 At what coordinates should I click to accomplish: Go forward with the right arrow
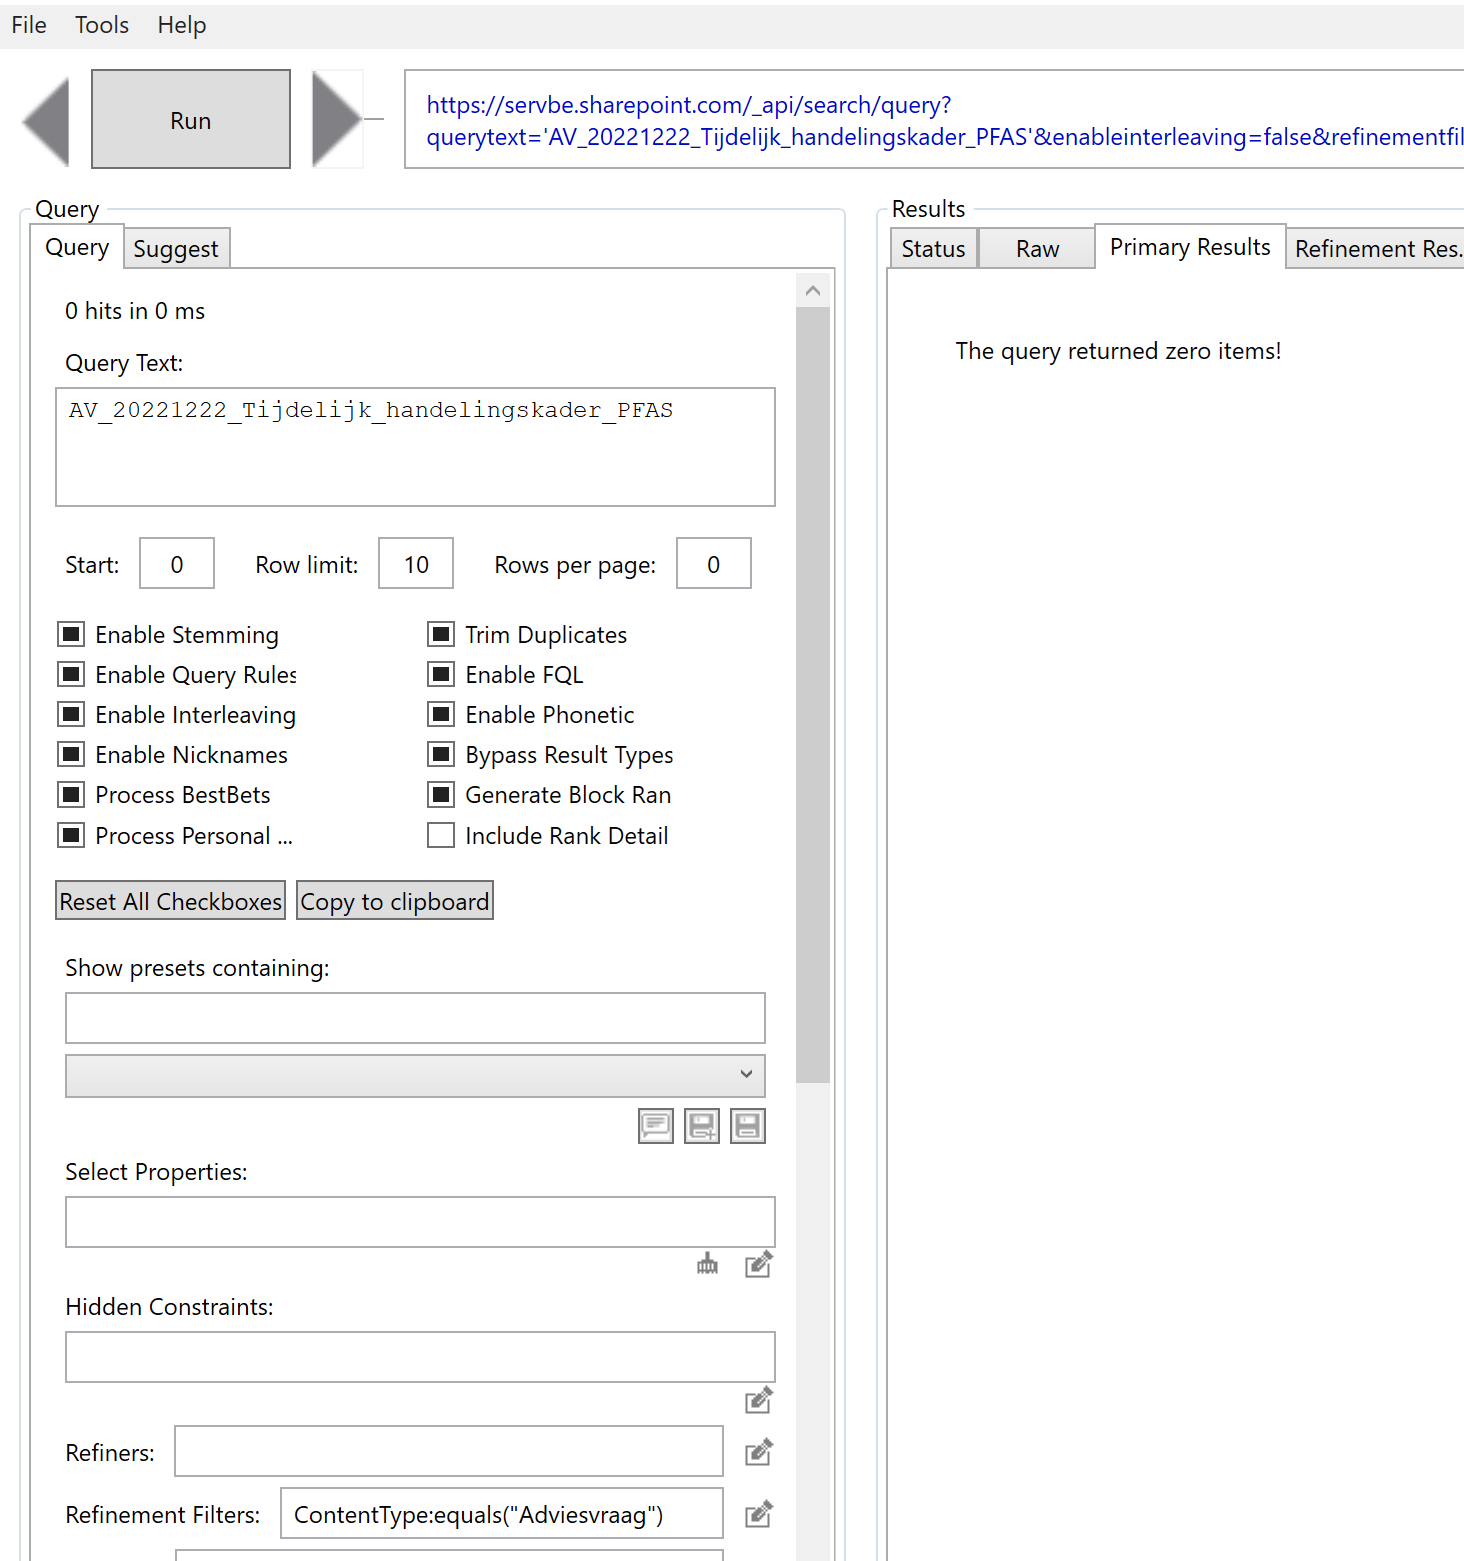click(x=337, y=119)
